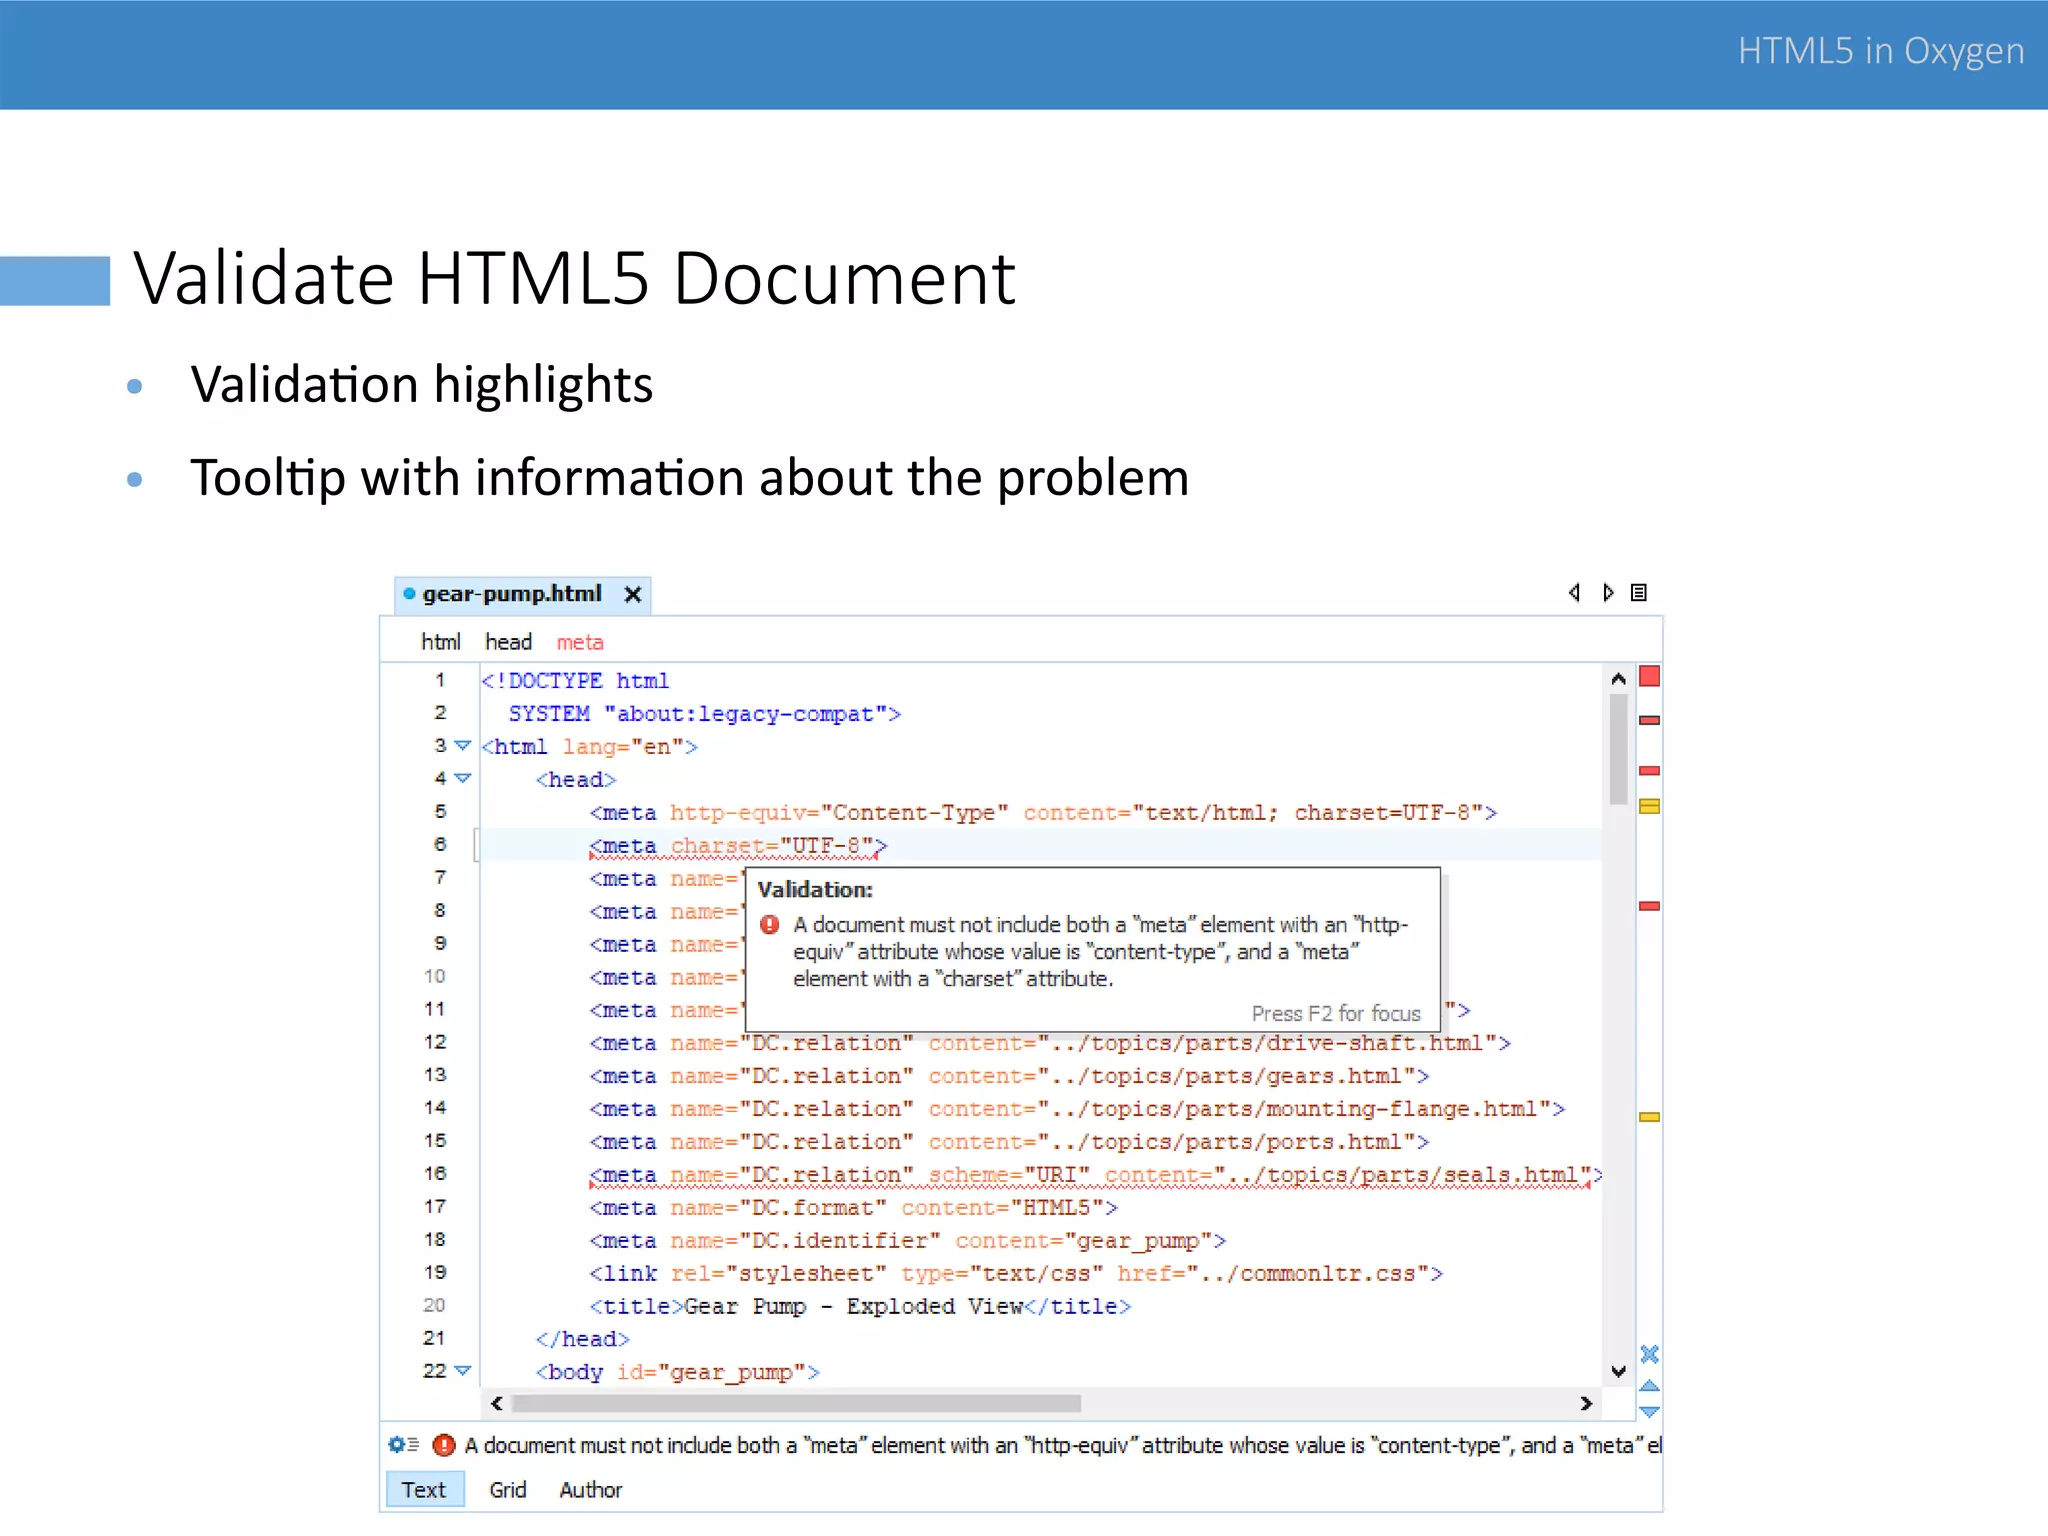Open validation options gear icon in status bar
Image resolution: width=2048 pixels, height=1536 pixels.
[x=403, y=1445]
